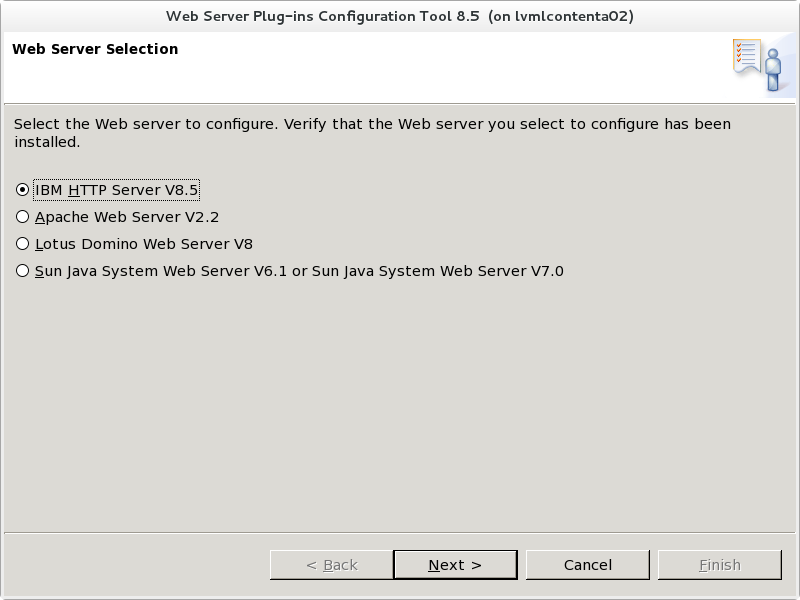The image size is (800, 600).
Task: Go to previous page with < Back
Action: click(332, 565)
